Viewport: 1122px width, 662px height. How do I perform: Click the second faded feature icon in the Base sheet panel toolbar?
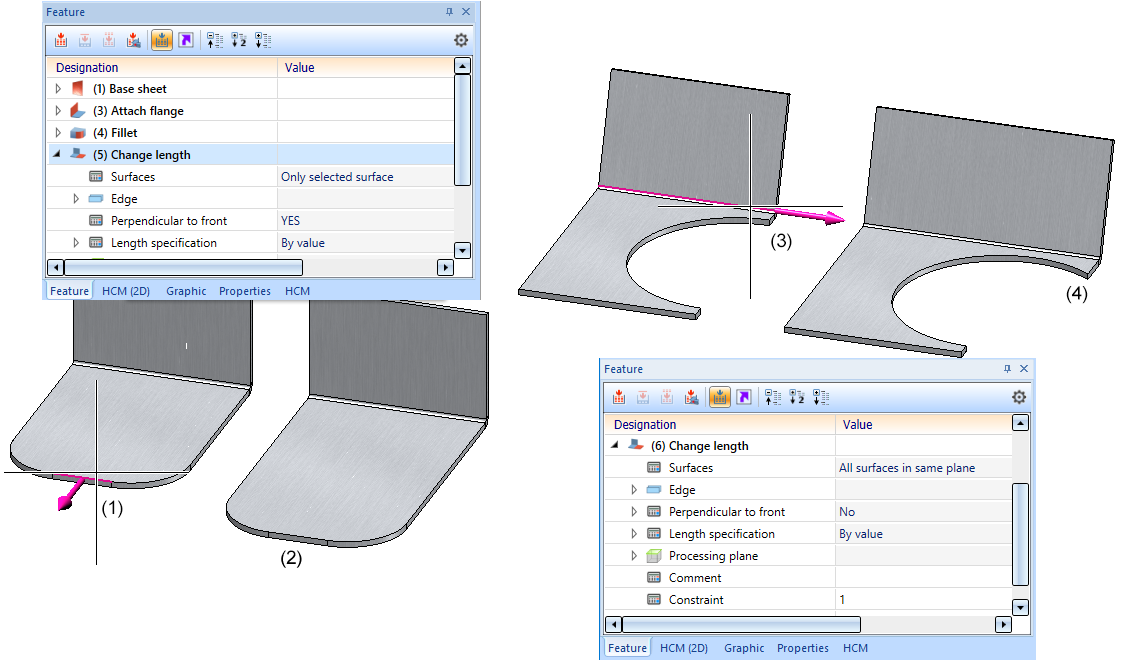[84, 40]
